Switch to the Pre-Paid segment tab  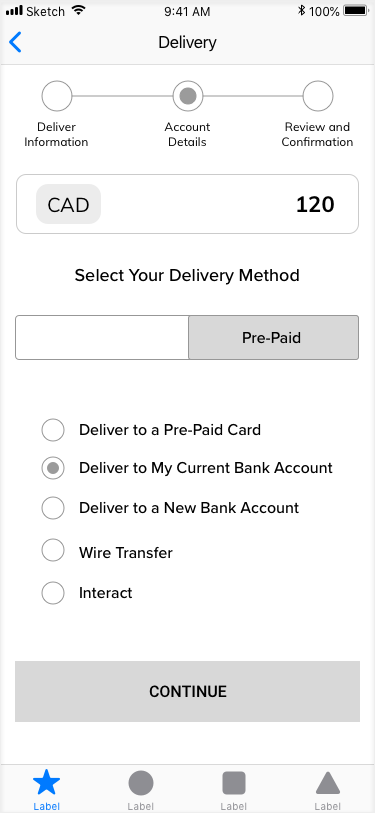pyautogui.click(x=273, y=338)
